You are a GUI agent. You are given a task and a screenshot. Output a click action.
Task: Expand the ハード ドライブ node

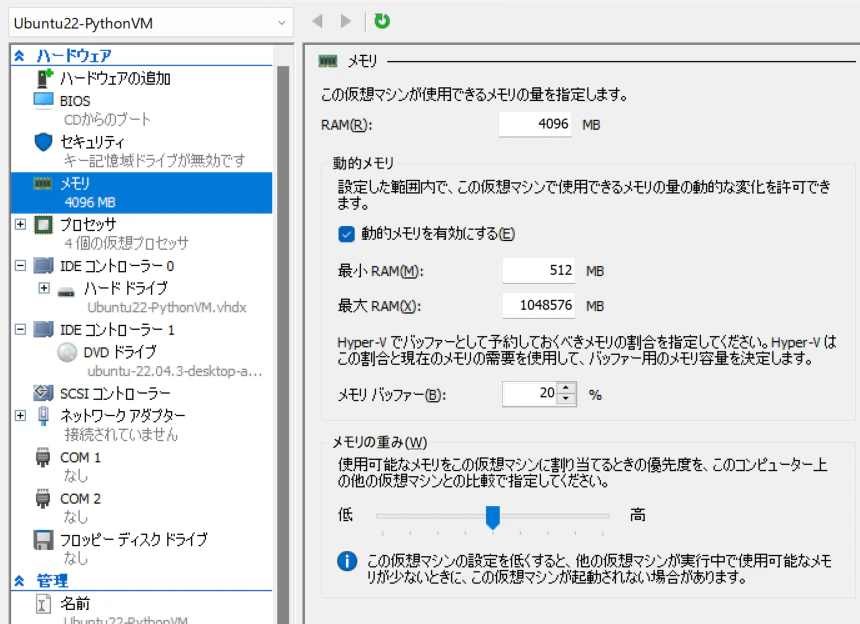(x=44, y=288)
